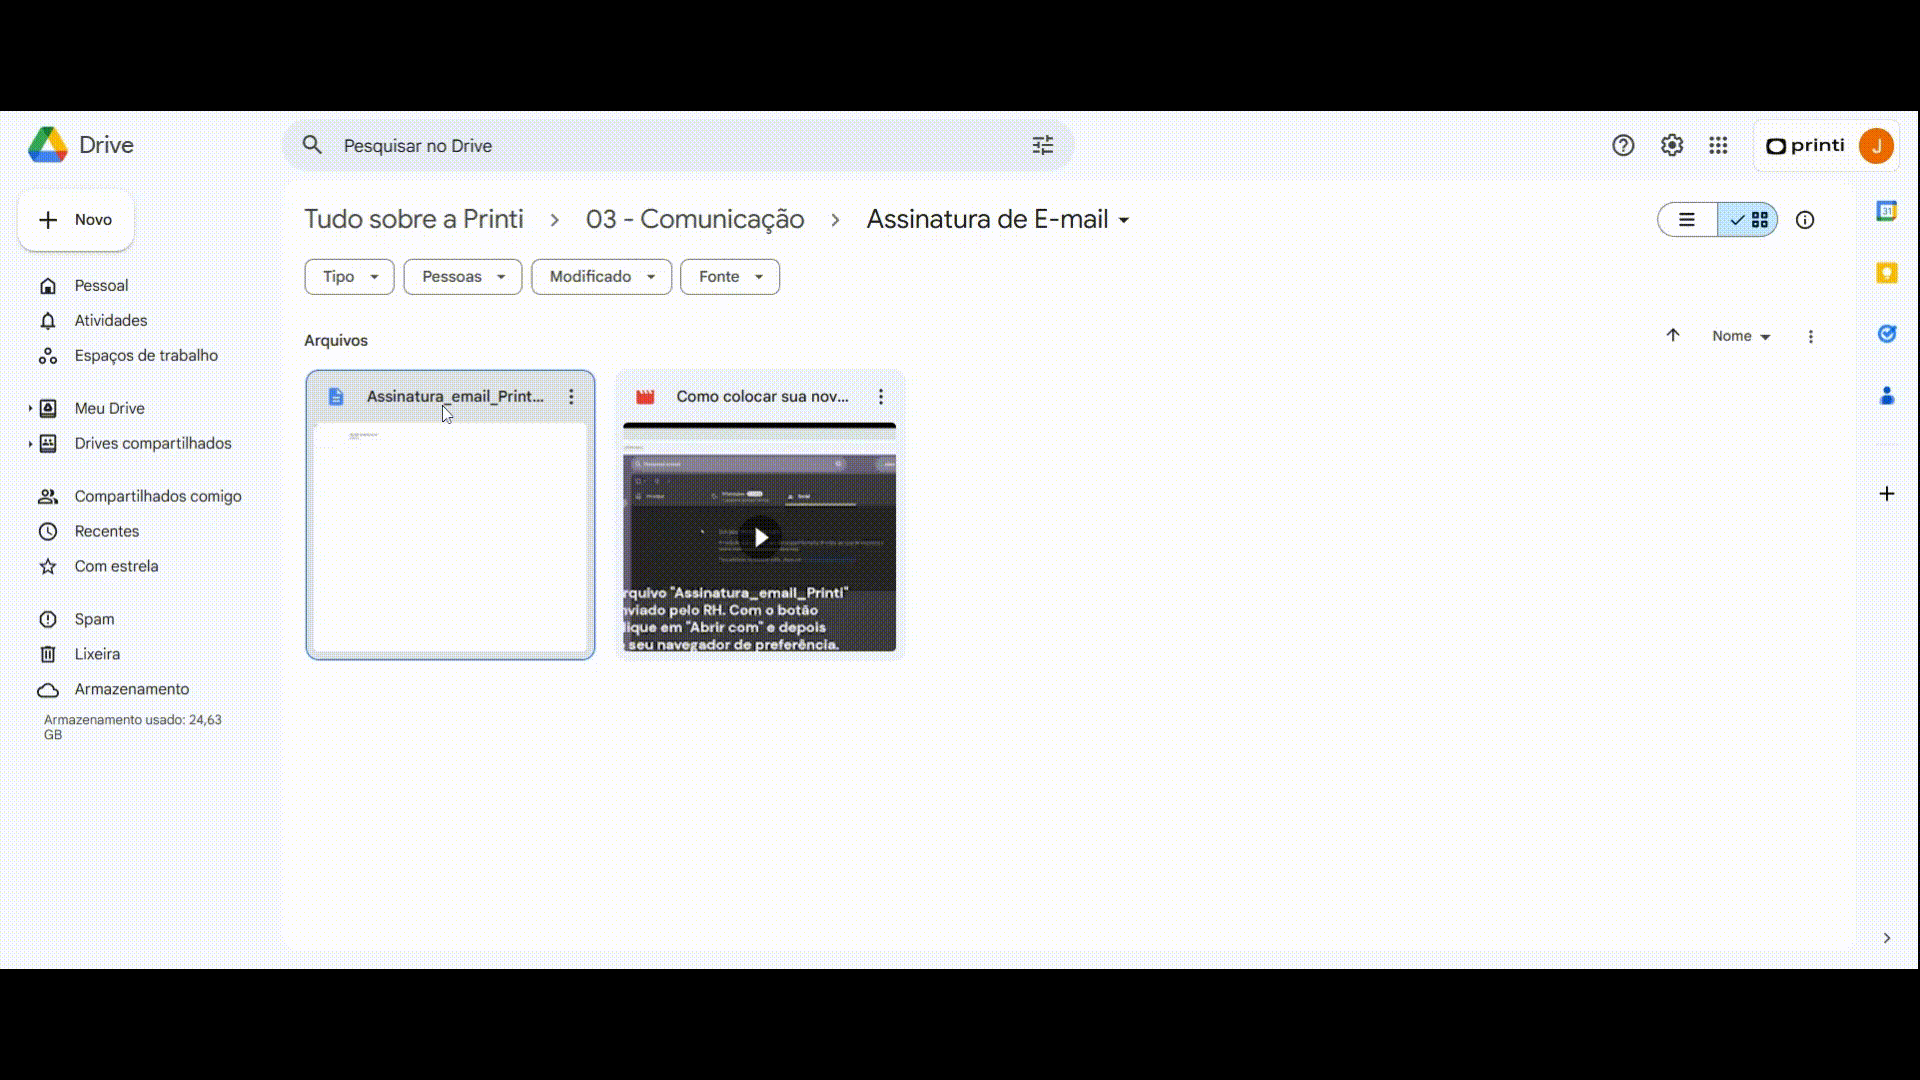Expand the Meu Drive tree

(x=30, y=408)
